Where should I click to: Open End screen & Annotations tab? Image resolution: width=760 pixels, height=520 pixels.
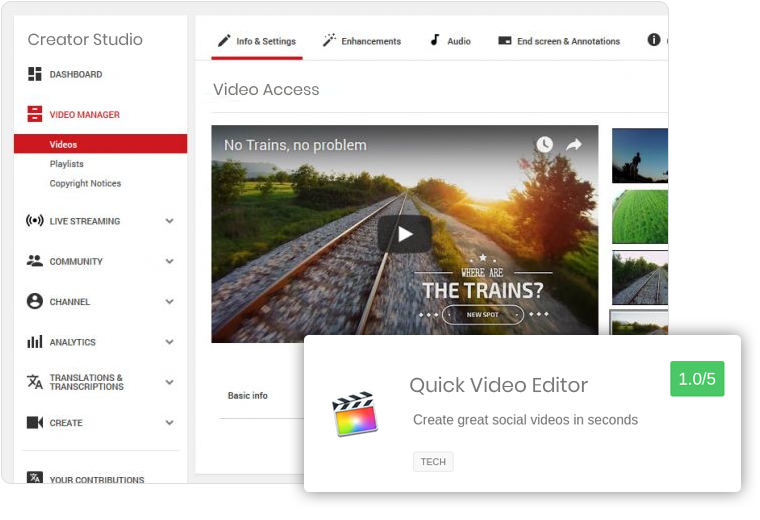(559, 42)
